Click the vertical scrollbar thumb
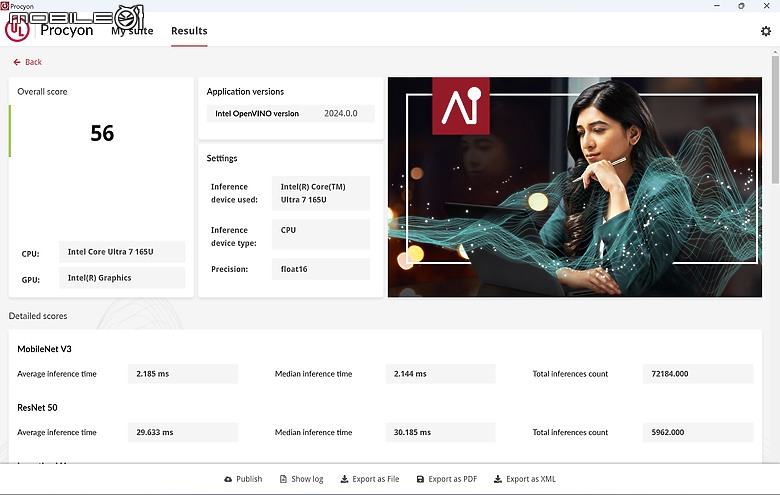The image size is (780, 495). pyautogui.click(x=775, y=119)
